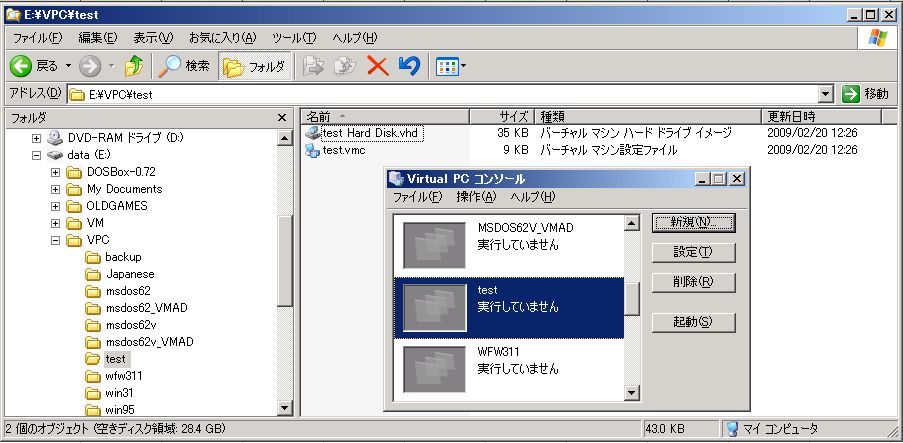Collapse the data (E:) drive node
The width and height of the screenshot is (903, 443).
click(x=36, y=155)
